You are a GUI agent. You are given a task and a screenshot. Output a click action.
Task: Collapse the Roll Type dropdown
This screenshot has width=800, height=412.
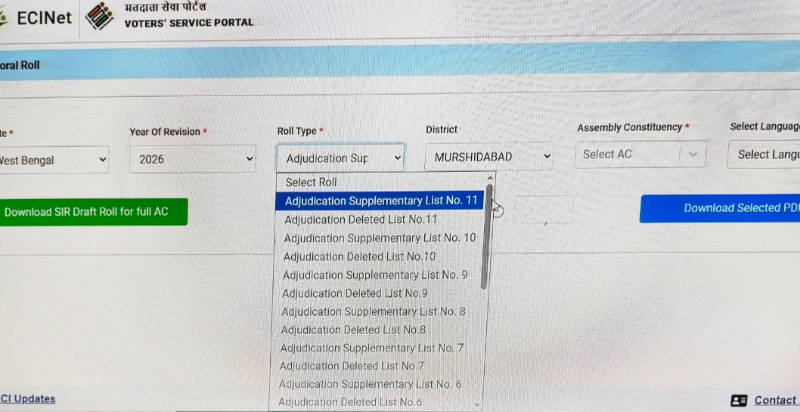click(x=340, y=158)
